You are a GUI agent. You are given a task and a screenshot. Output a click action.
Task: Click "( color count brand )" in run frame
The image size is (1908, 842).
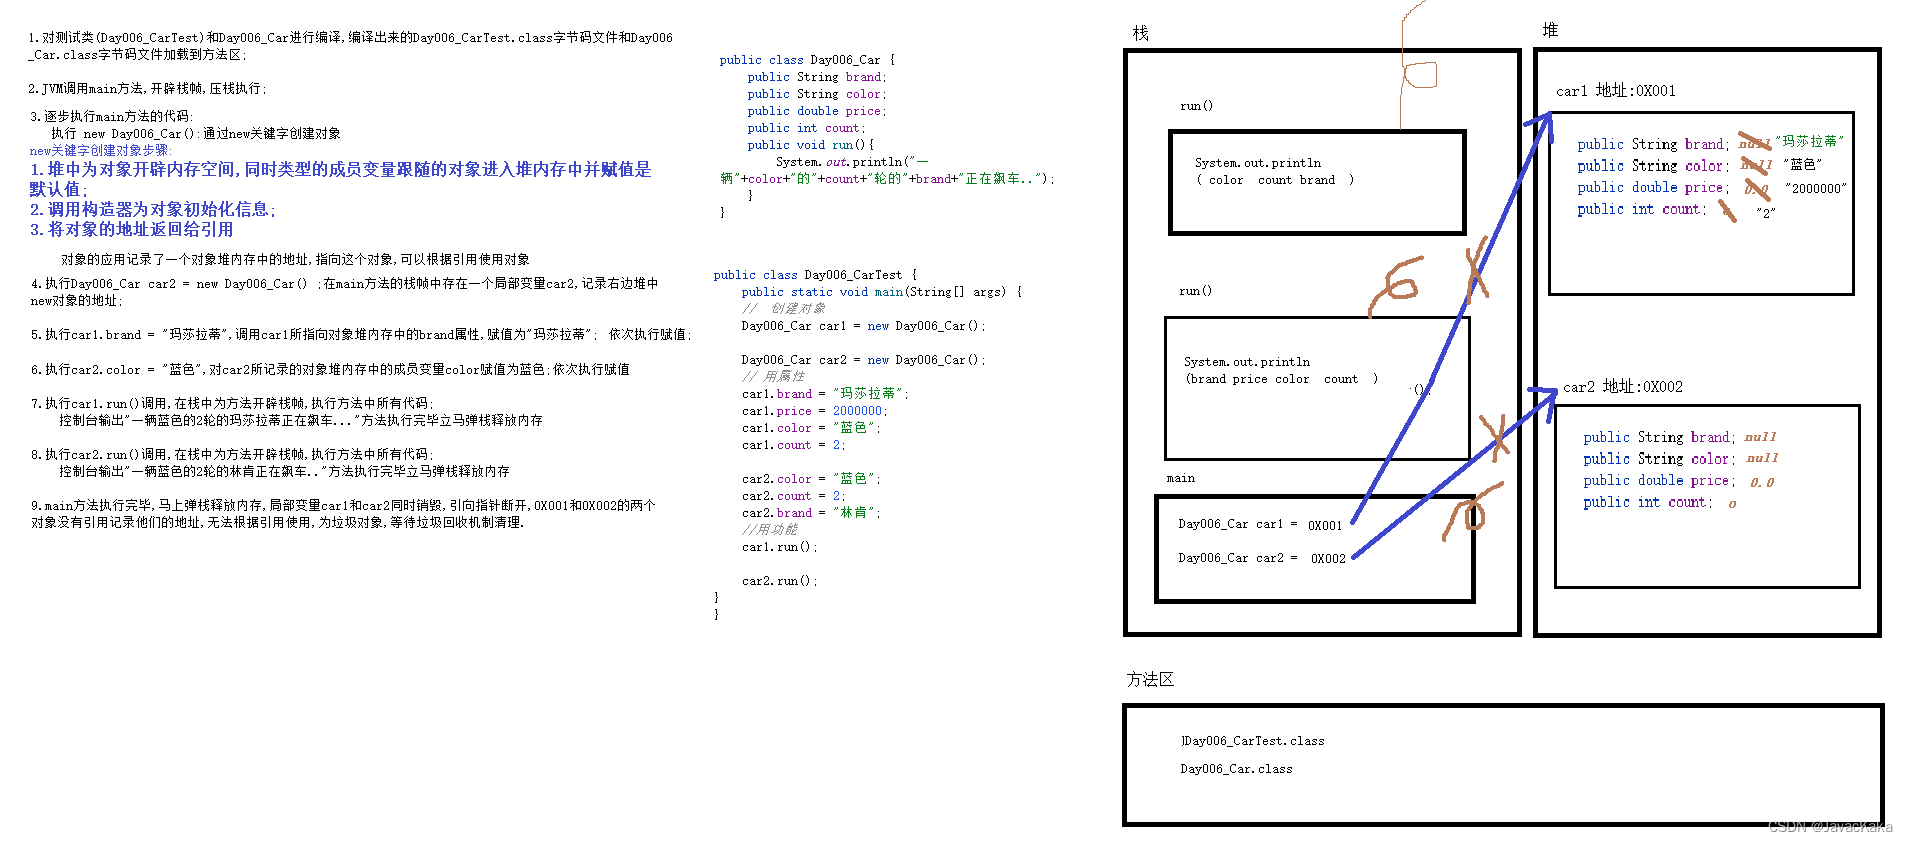point(1275,180)
